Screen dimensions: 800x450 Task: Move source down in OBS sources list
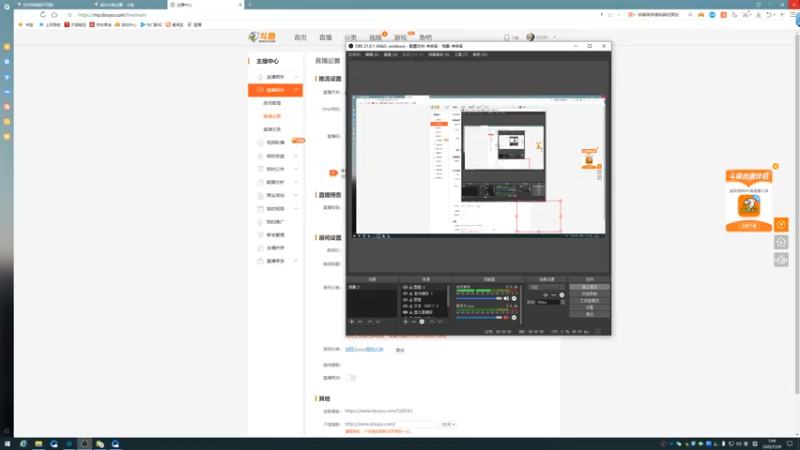coord(440,322)
